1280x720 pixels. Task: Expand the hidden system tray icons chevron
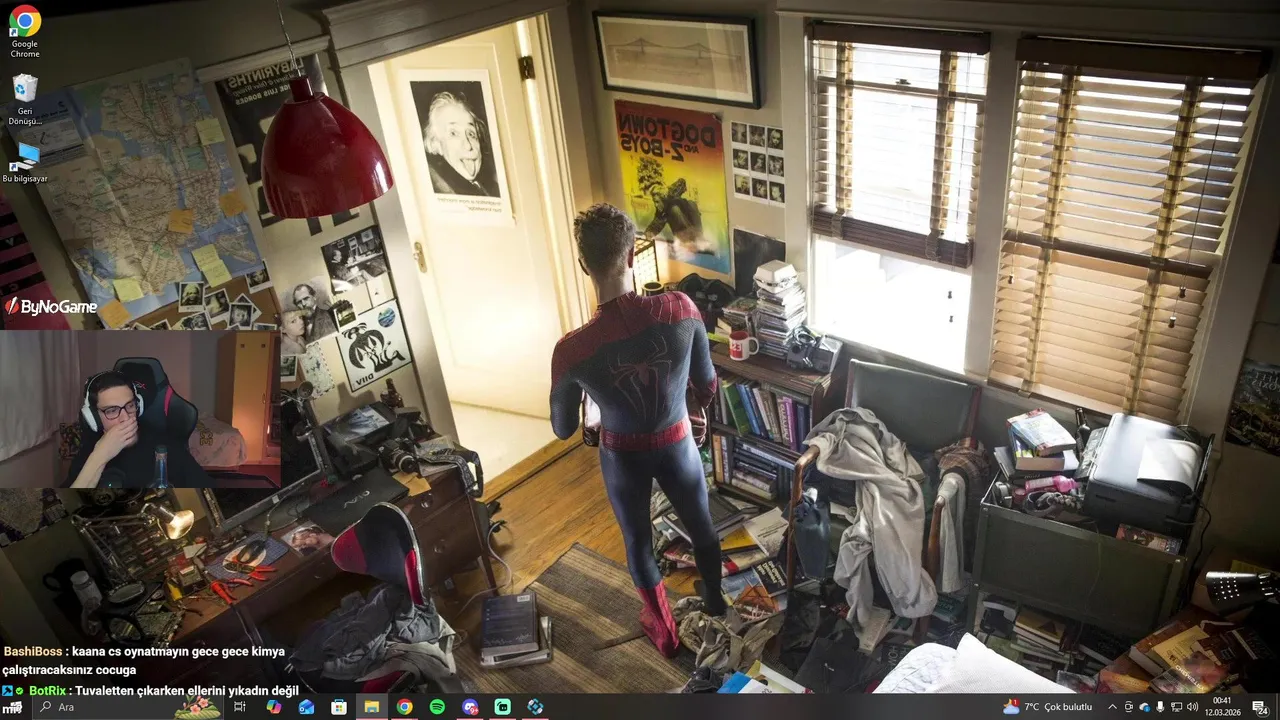pos(1112,707)
